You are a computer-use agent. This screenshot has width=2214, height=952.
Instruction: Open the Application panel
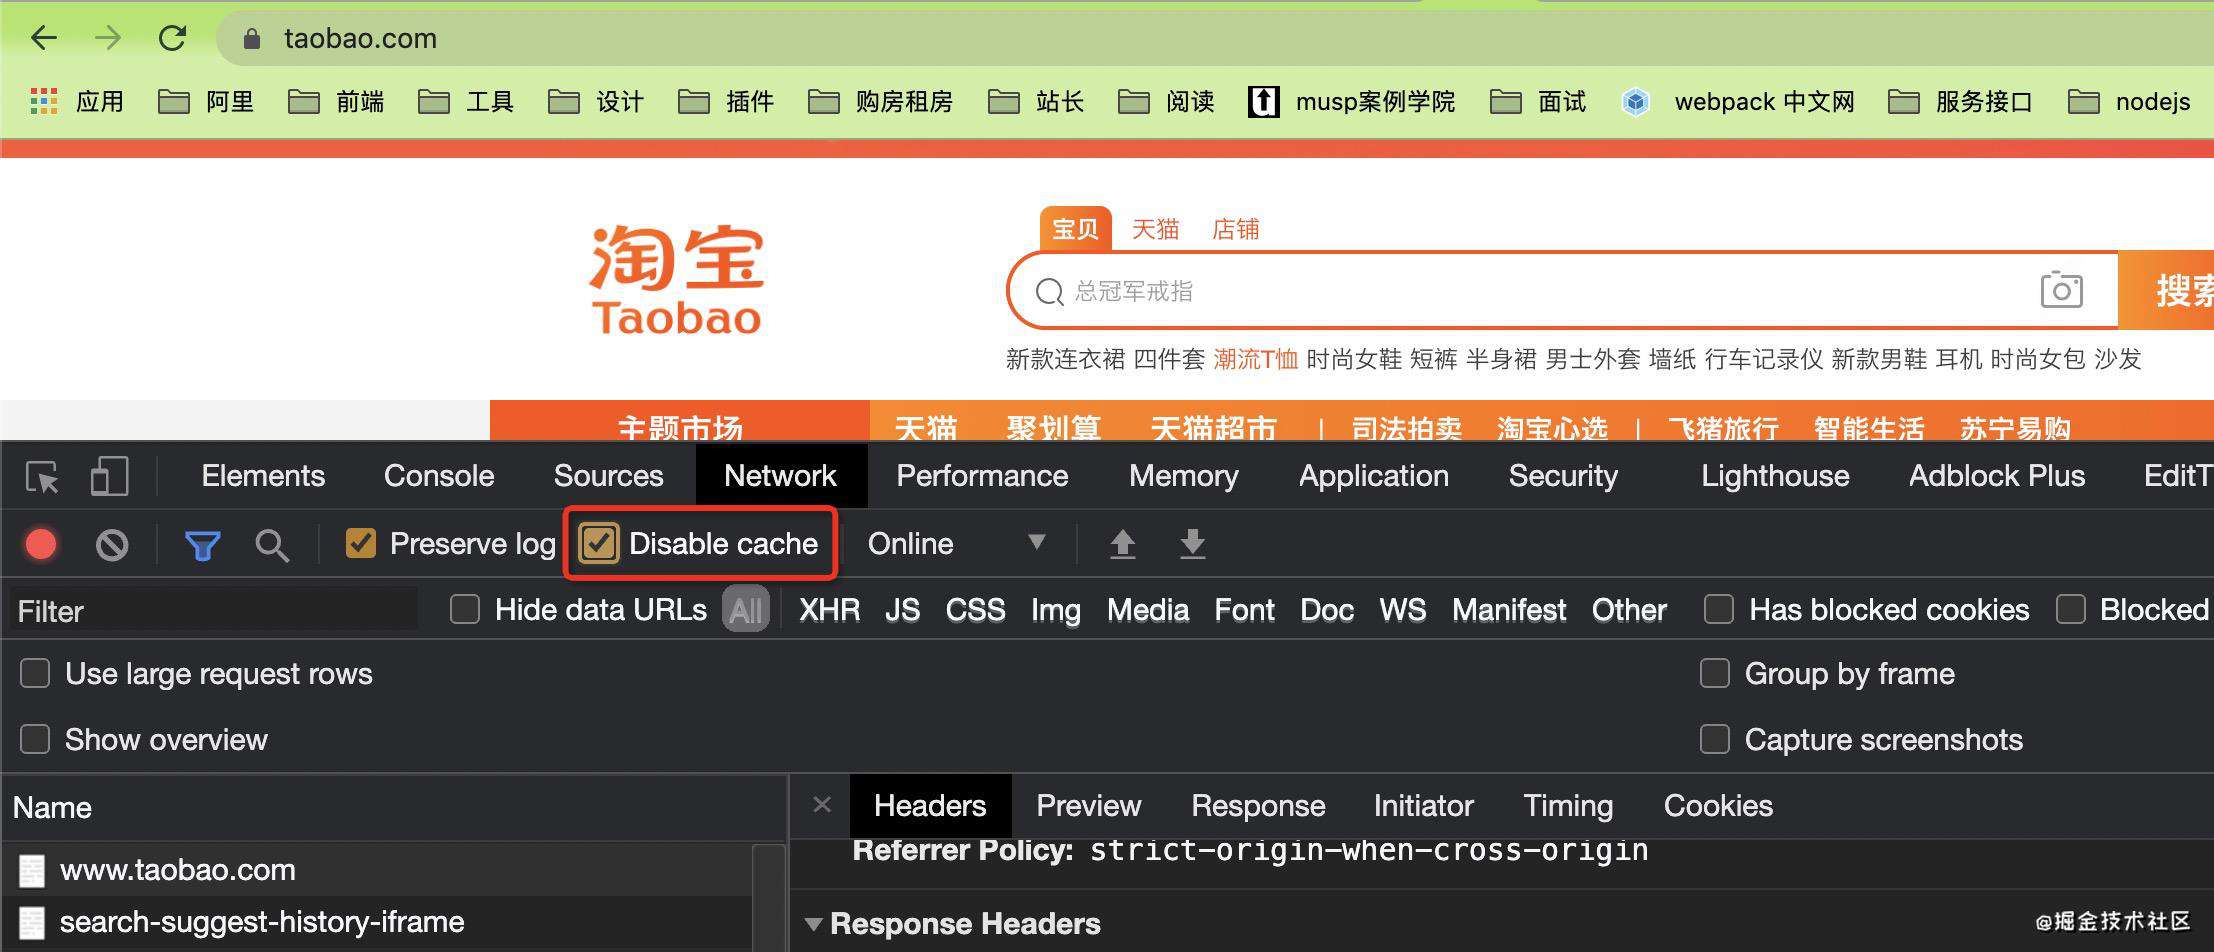click(1373, 476)
